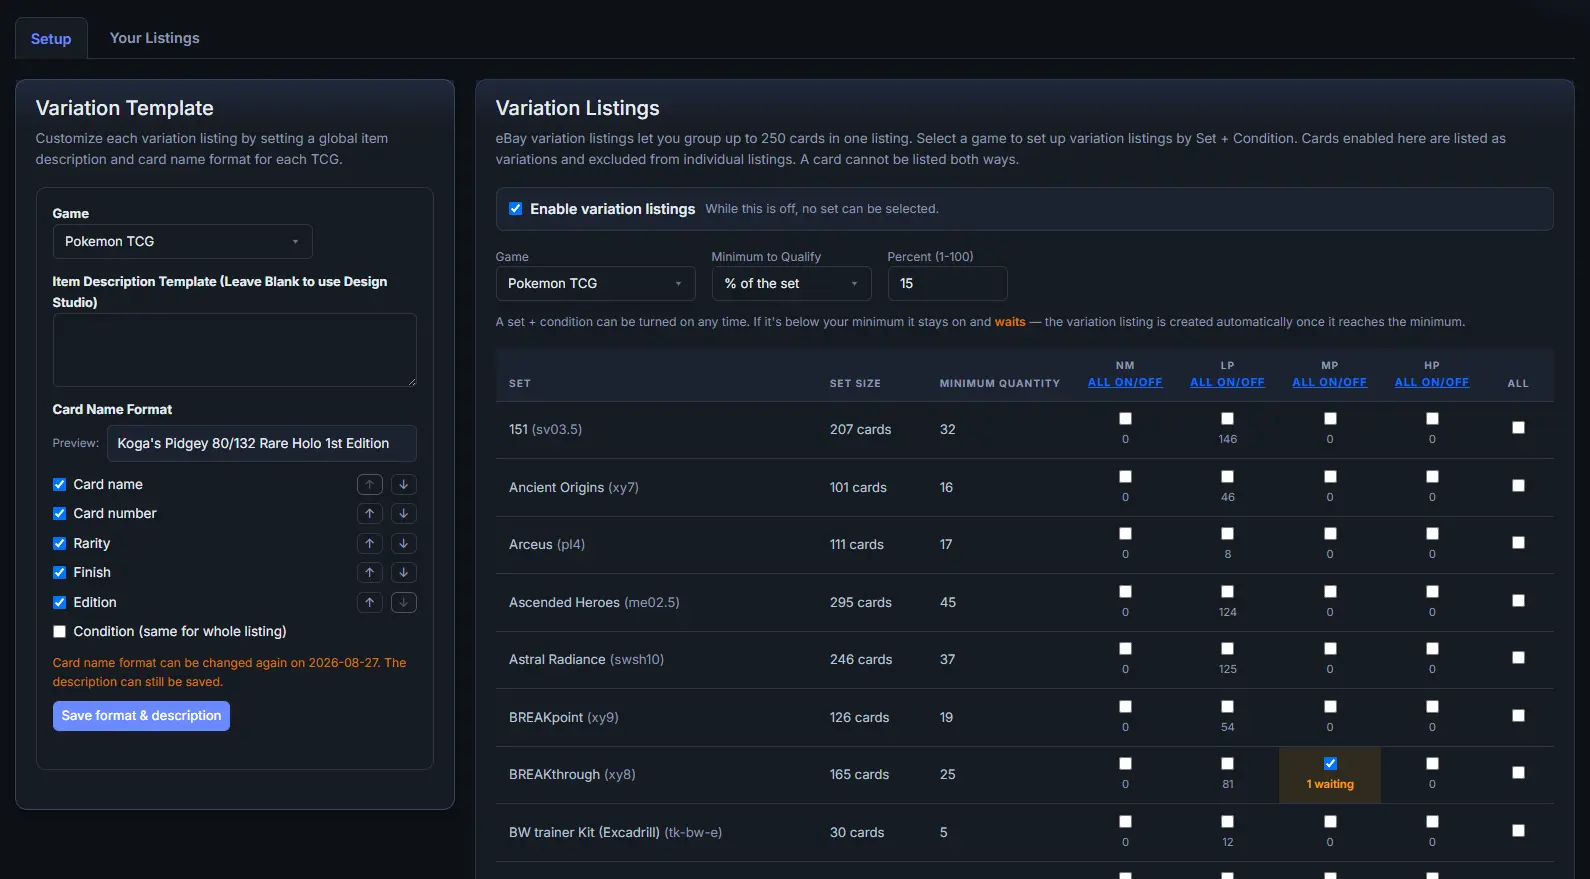The height and width of the screenshot is (879, 1590).
Task: Move Finish down in format order
Action: pyautogui.click(x=403, y=573)
